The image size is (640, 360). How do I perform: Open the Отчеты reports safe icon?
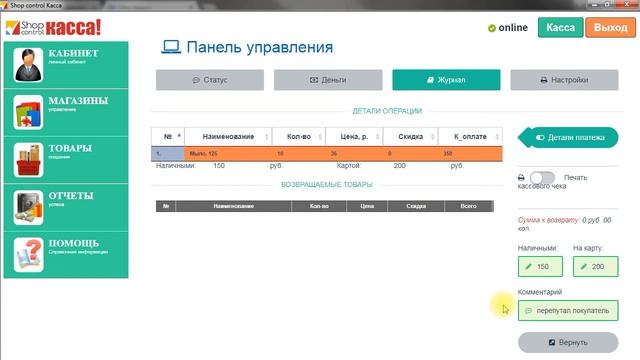(28, 207)
